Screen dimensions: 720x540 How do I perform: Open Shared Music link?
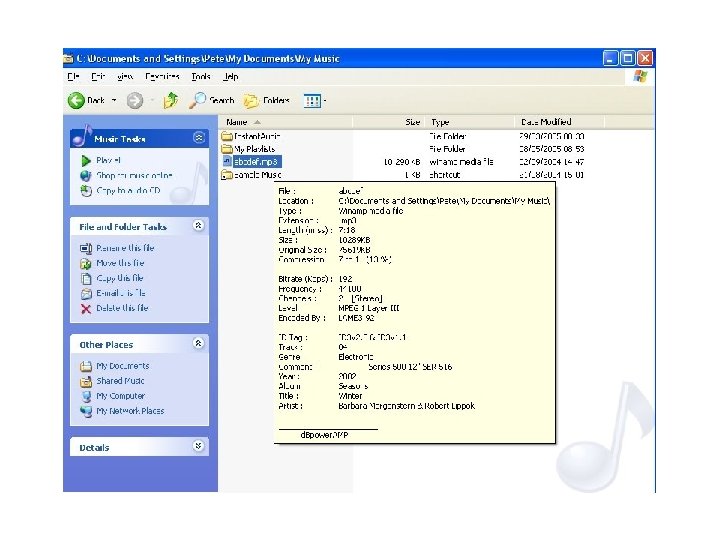point(120,381)
